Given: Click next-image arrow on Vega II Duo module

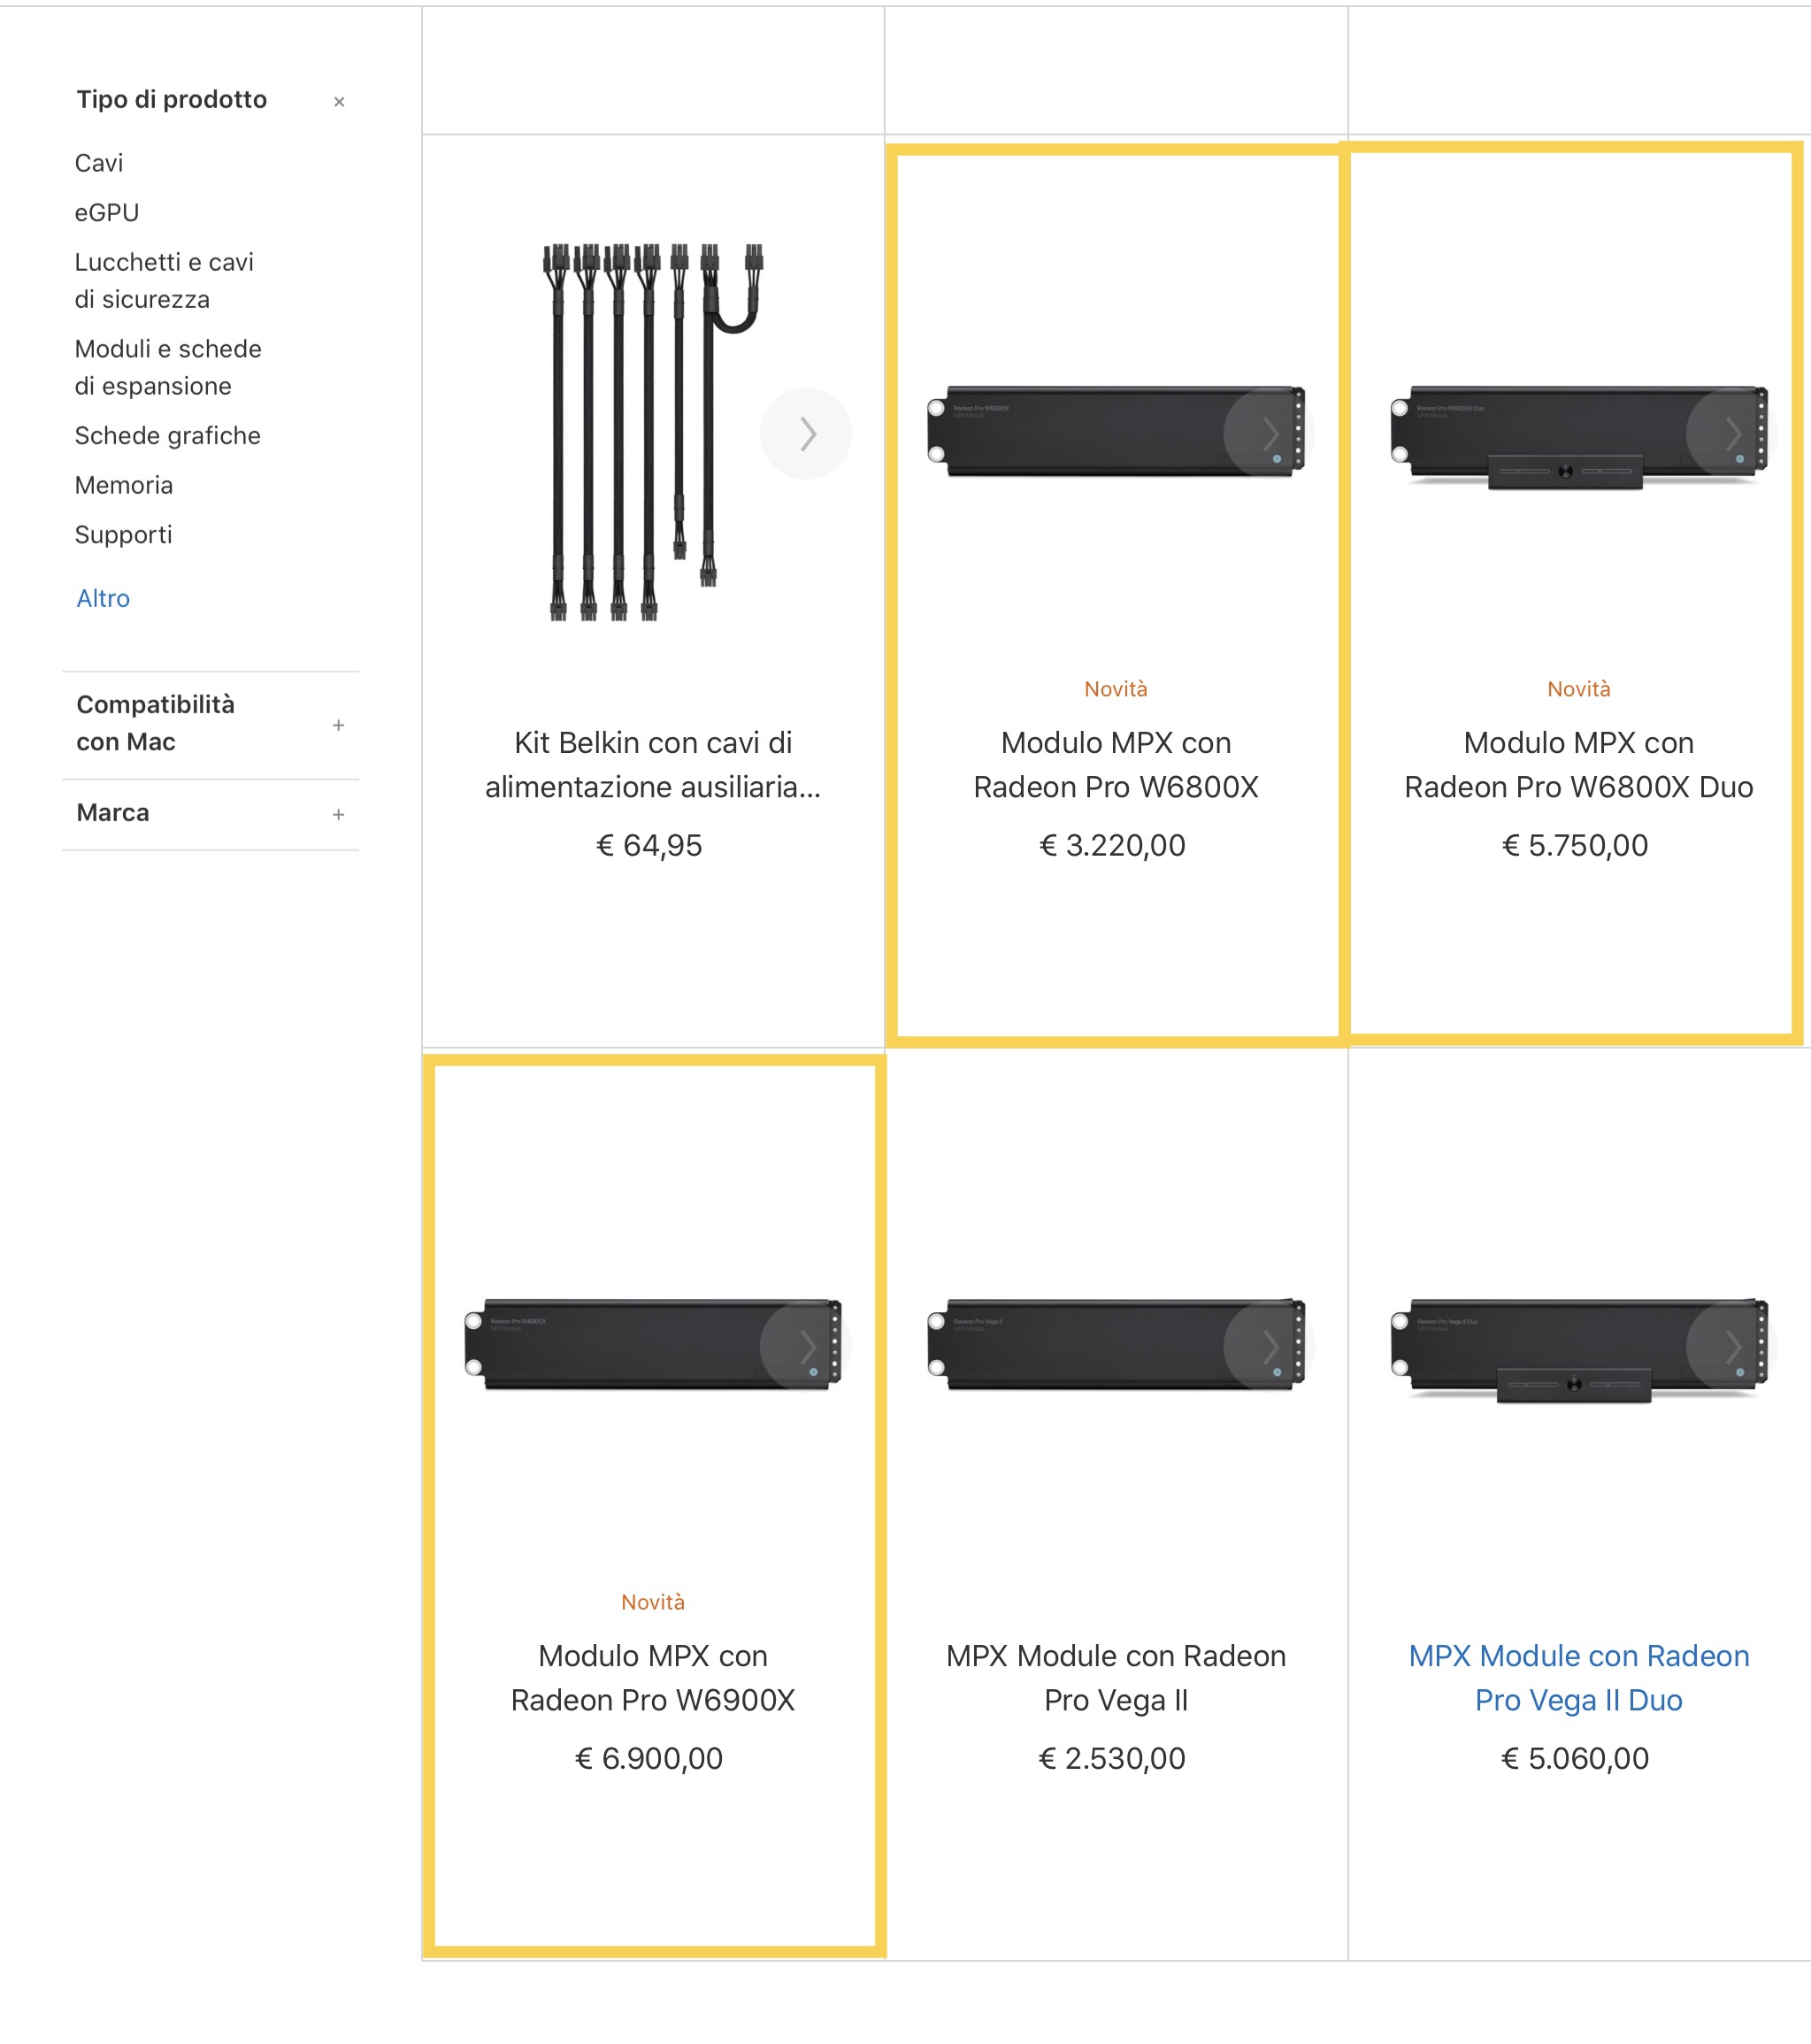Looking at the screenshot, I should coord(1731,1347).
